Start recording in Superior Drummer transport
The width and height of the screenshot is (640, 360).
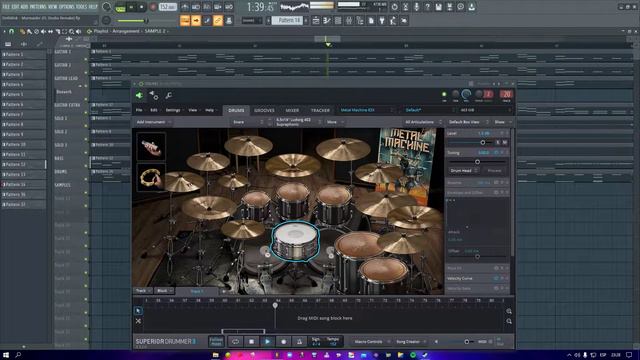tap(283, 342)
